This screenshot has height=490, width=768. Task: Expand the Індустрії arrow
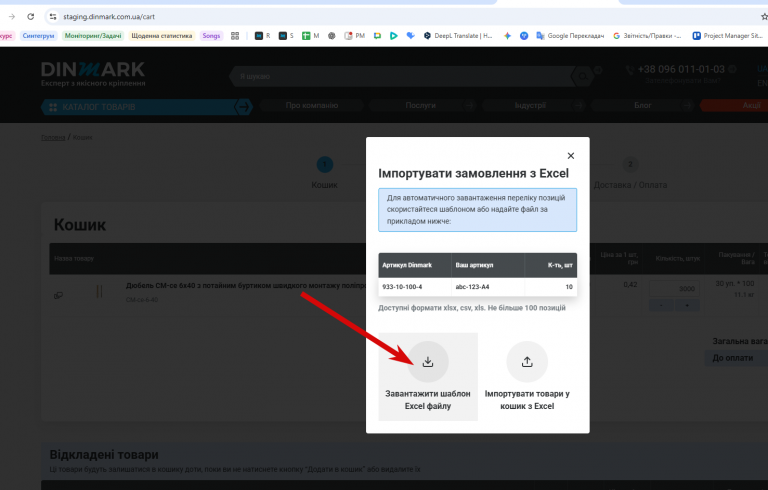click(x=578, y=105)
